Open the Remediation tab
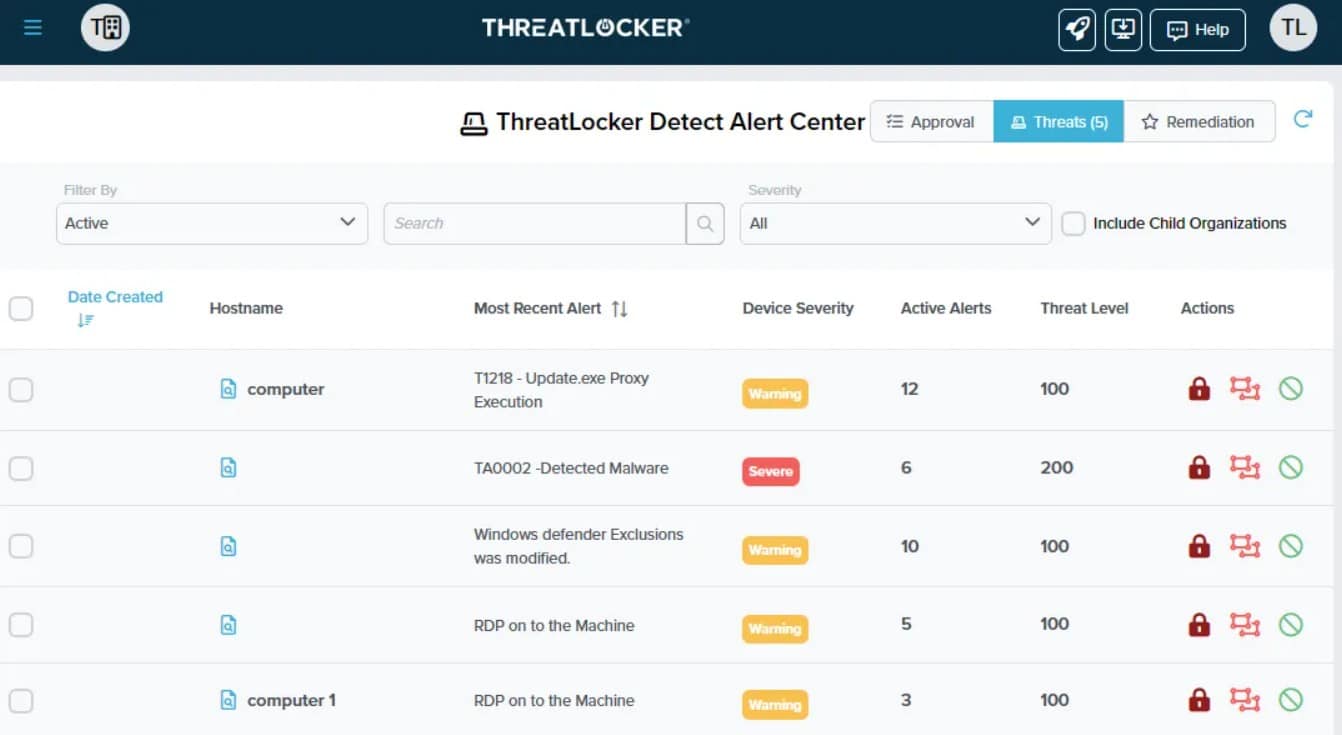The image size is (1342, 735). pyautogui.click(x=1199, y=121)
